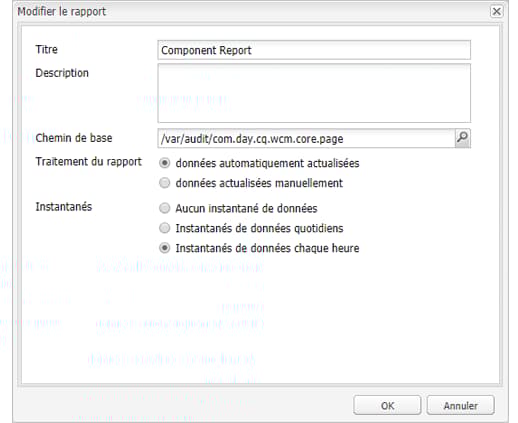Choose Aucun instantané de données
Viewport: 518px width, 423px height.
[x=164, y=208]
